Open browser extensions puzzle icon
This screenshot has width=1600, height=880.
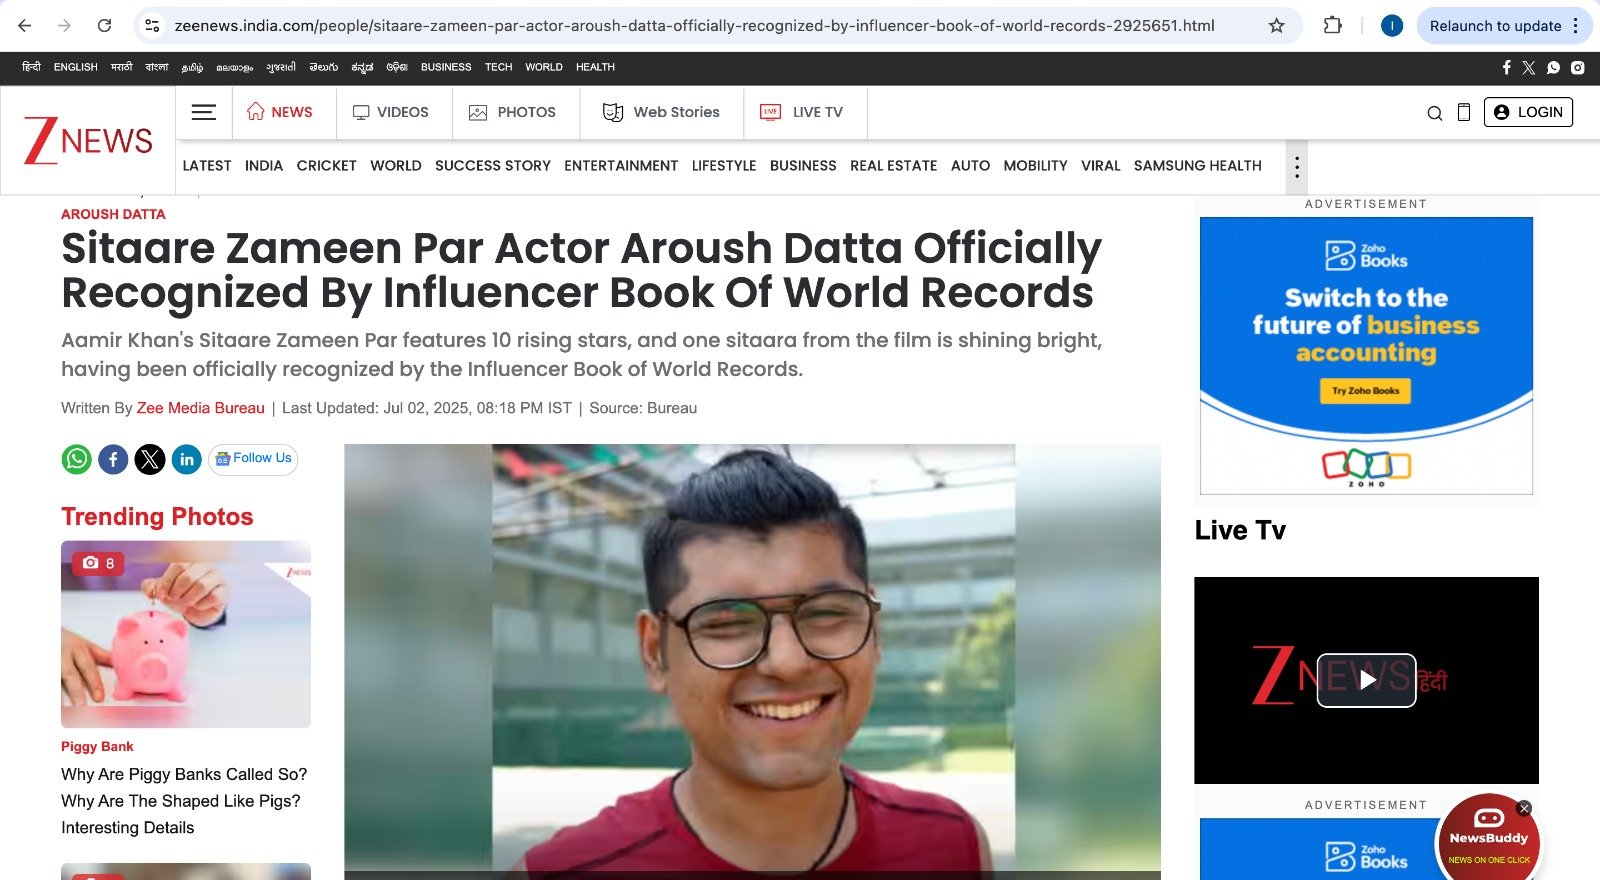pyautogui.click(x=1332, y=26)
